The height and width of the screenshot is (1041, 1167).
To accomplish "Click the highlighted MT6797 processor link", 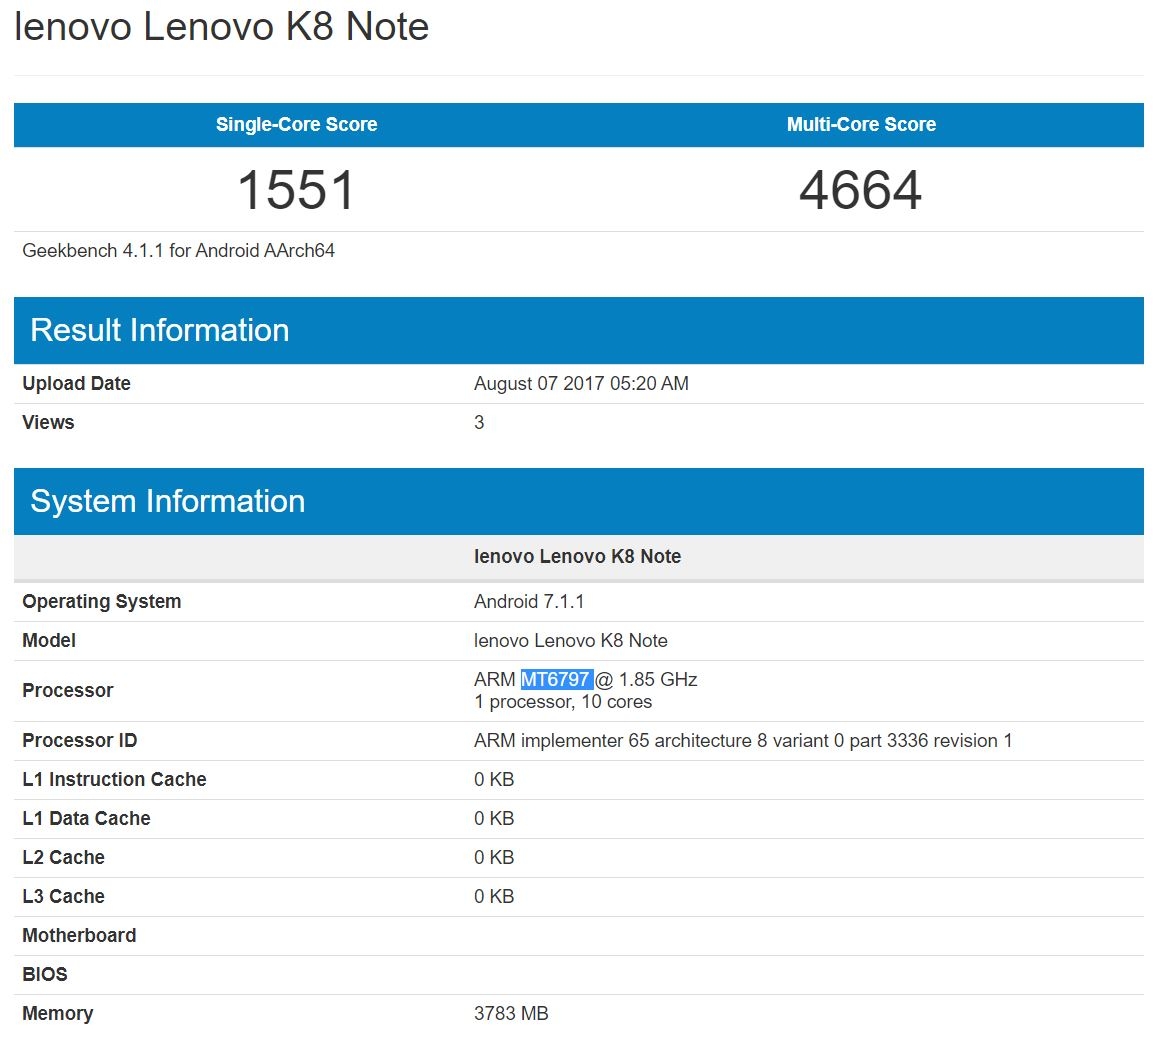I will pyautogui.click(x=557, y=679).
